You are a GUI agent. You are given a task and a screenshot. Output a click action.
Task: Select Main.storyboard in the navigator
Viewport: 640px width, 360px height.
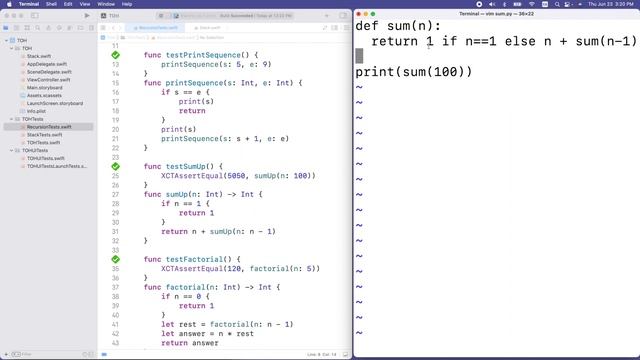[x=44, y=87]
